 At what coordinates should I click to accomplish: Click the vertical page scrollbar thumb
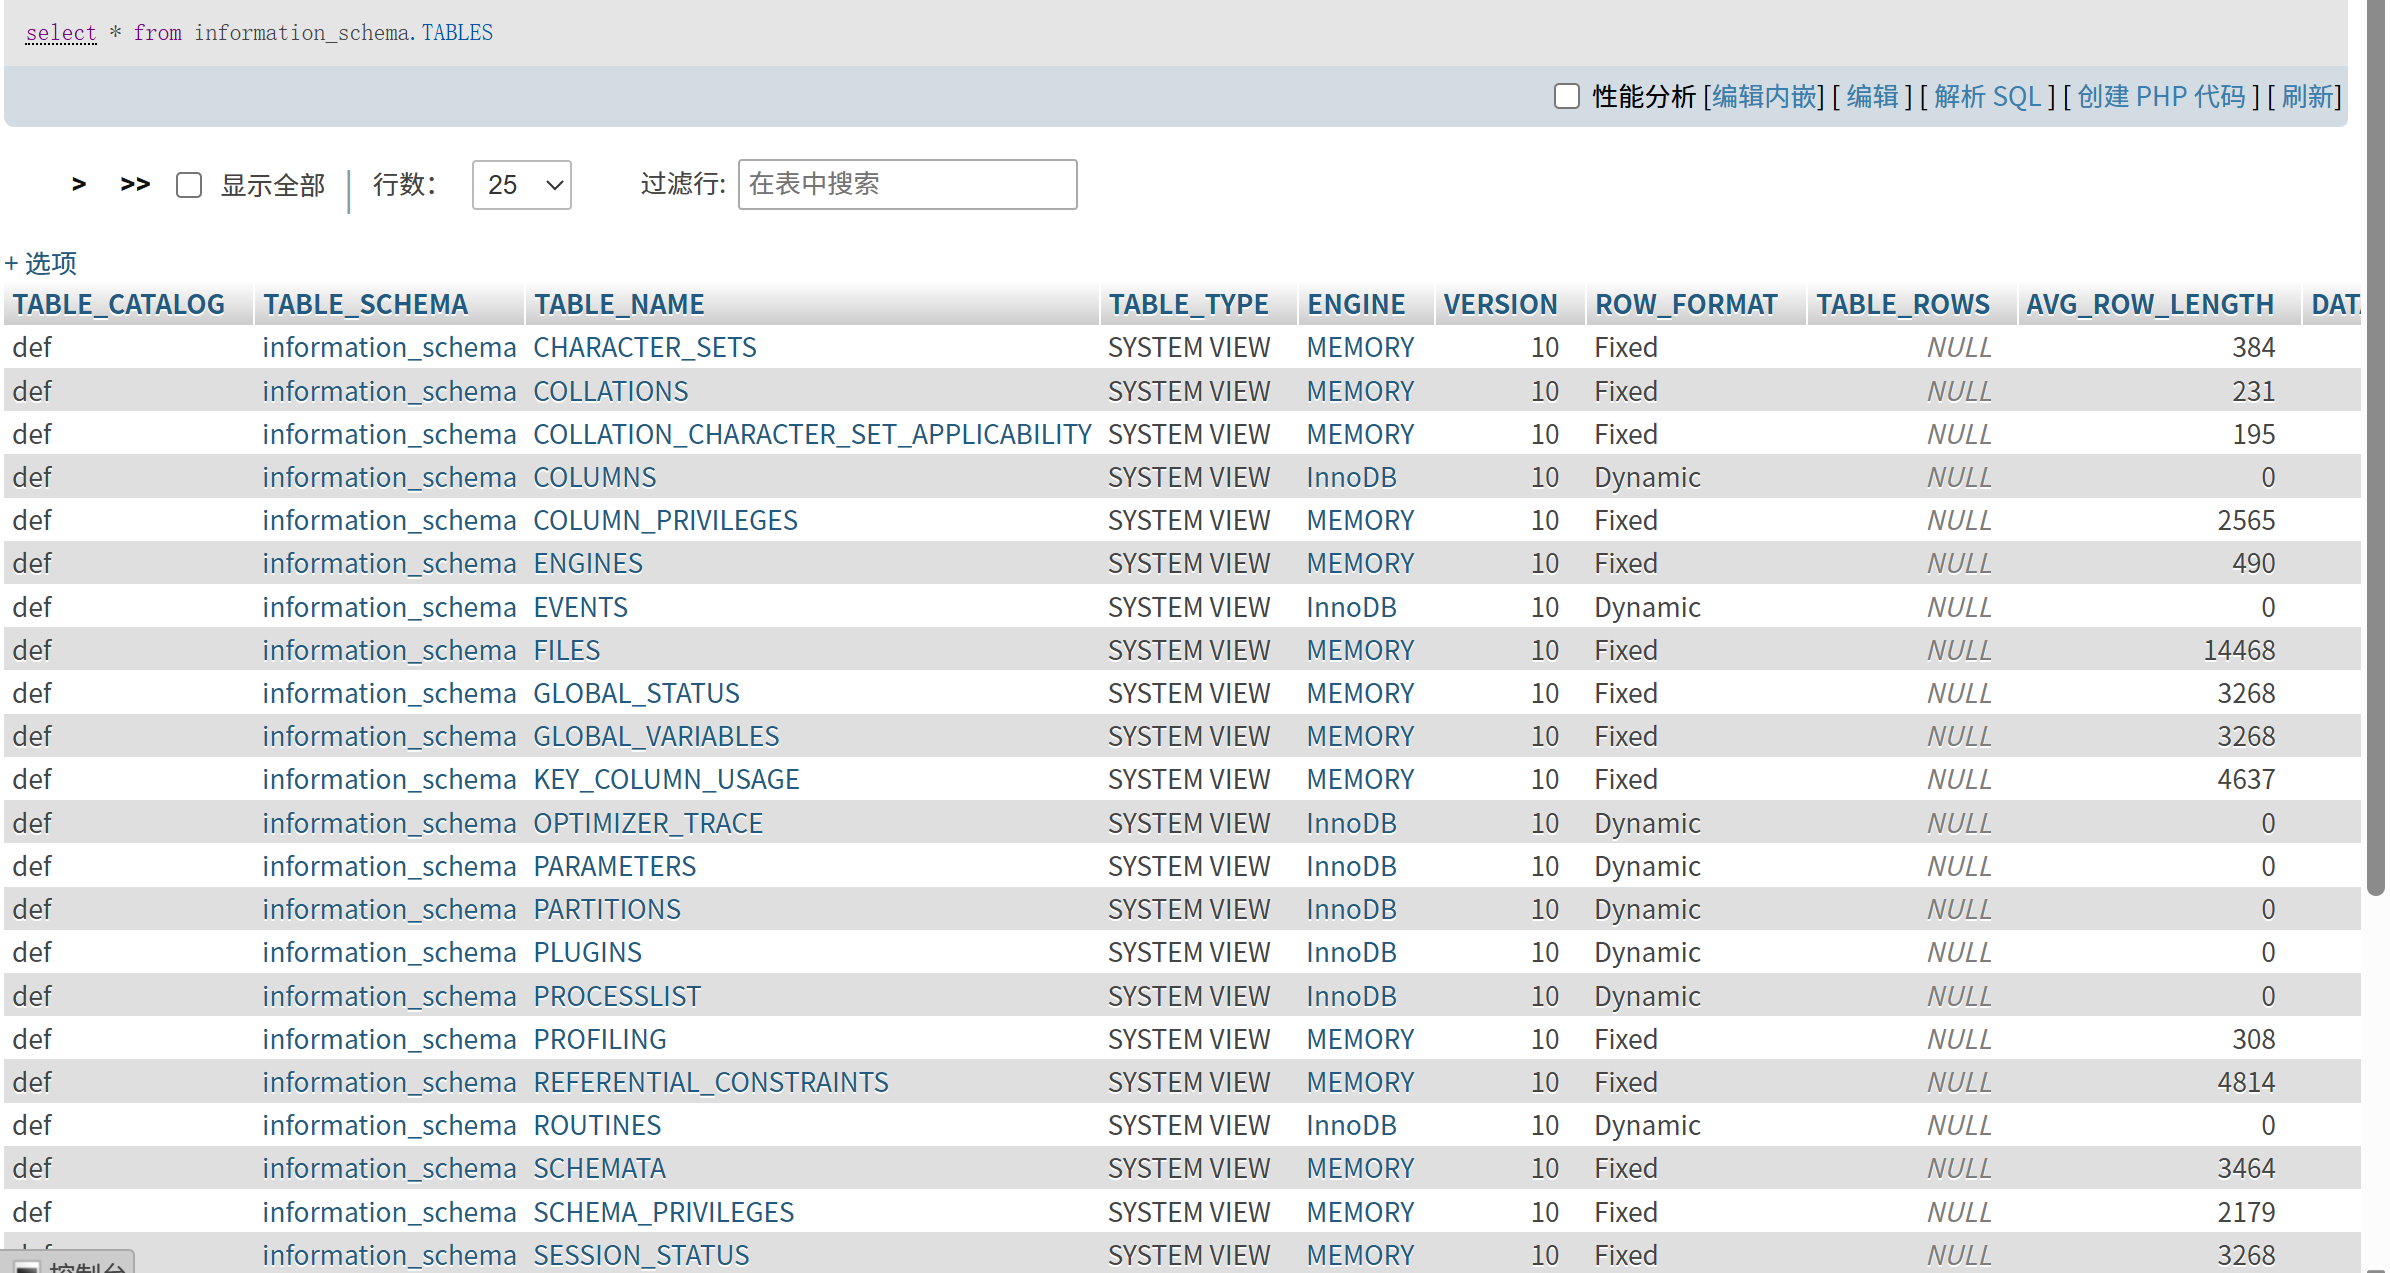[x=2376, y=450]
